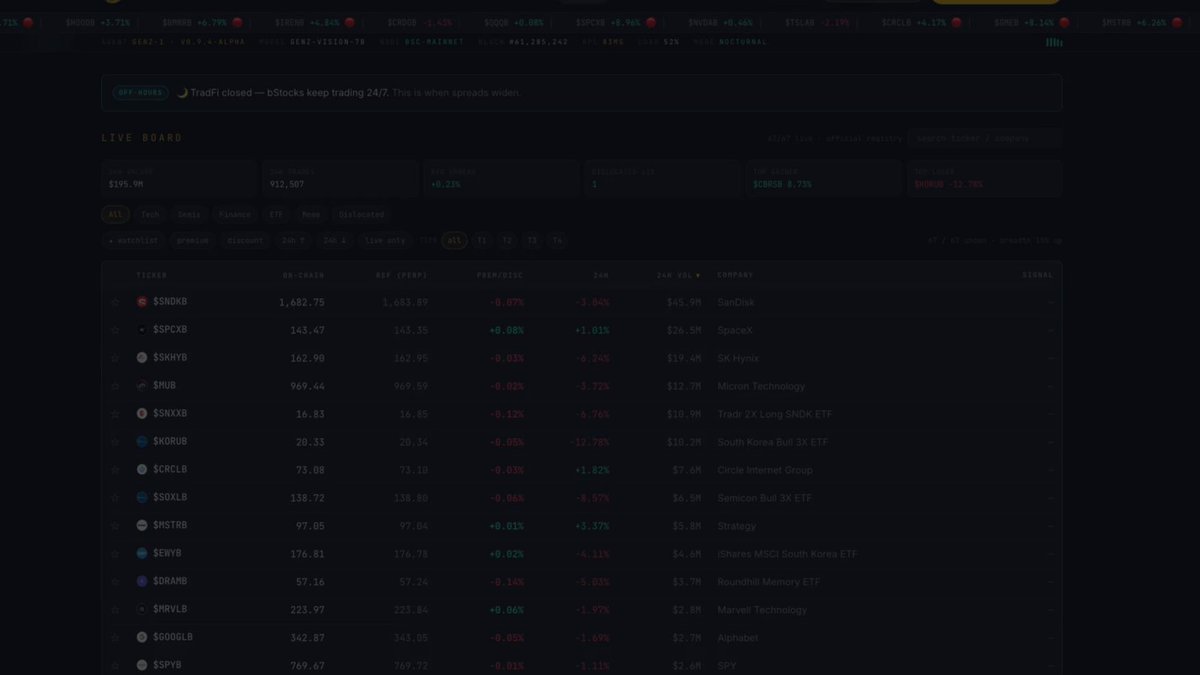
Task: Select the Meme category tab
Action: (311, 215)
